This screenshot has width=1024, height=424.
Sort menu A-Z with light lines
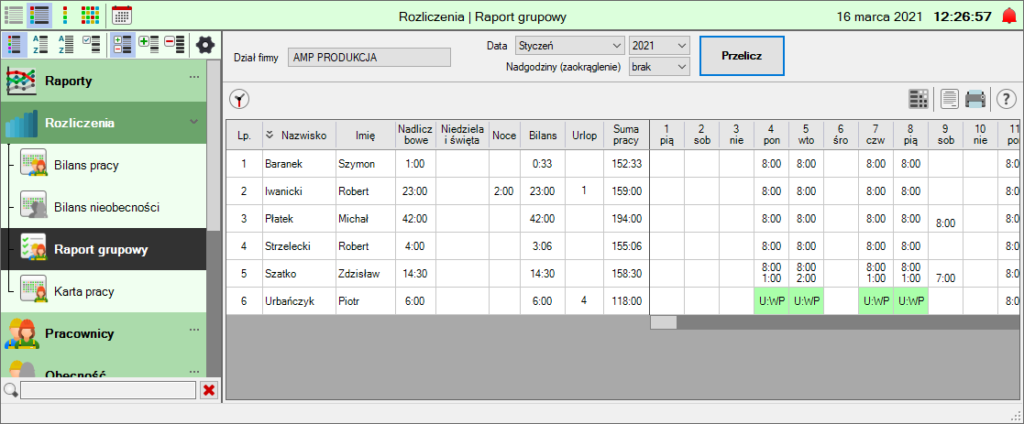coord(40,44)
